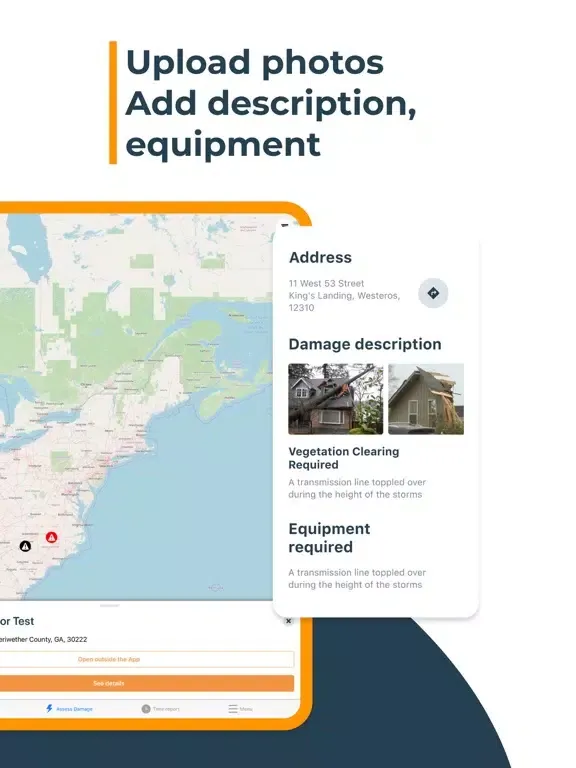576x768 pixels.
Task: Close the location details sheet
Action: [288, 621]
